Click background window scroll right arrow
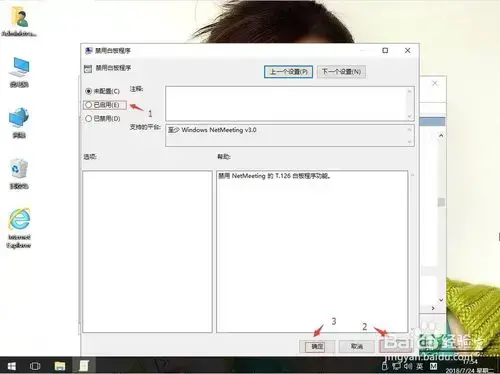The width and height of the screenshot is (500, 374). tap(433, 308)
